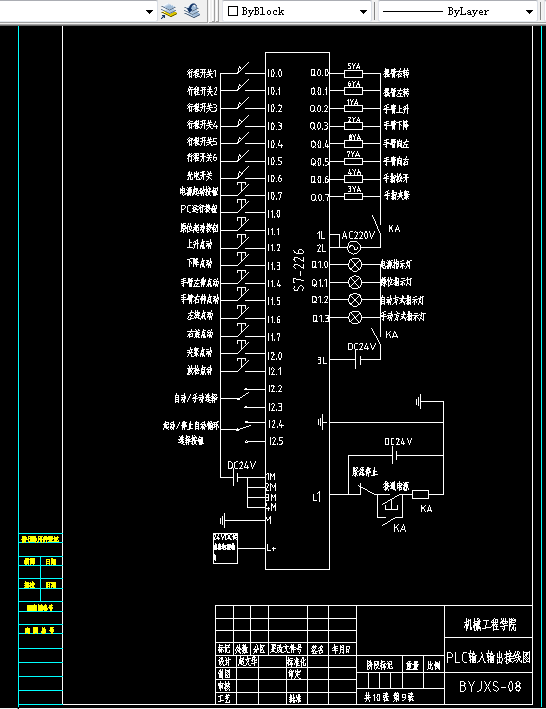Select the 3YA solenoid label
Screen dimensions: 546x709
pyautogui.click(x=354, y=189)
